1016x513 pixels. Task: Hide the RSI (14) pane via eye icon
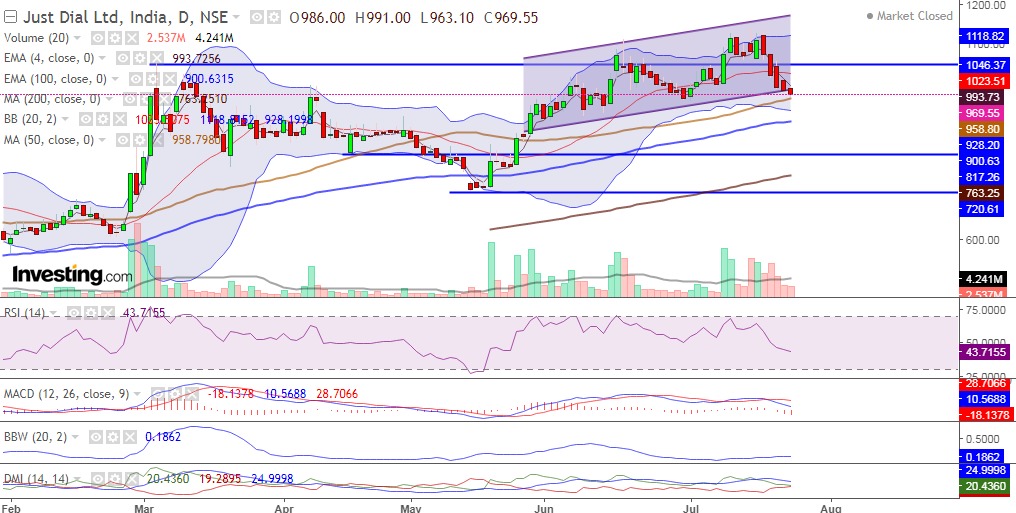(x=74, y=313)
